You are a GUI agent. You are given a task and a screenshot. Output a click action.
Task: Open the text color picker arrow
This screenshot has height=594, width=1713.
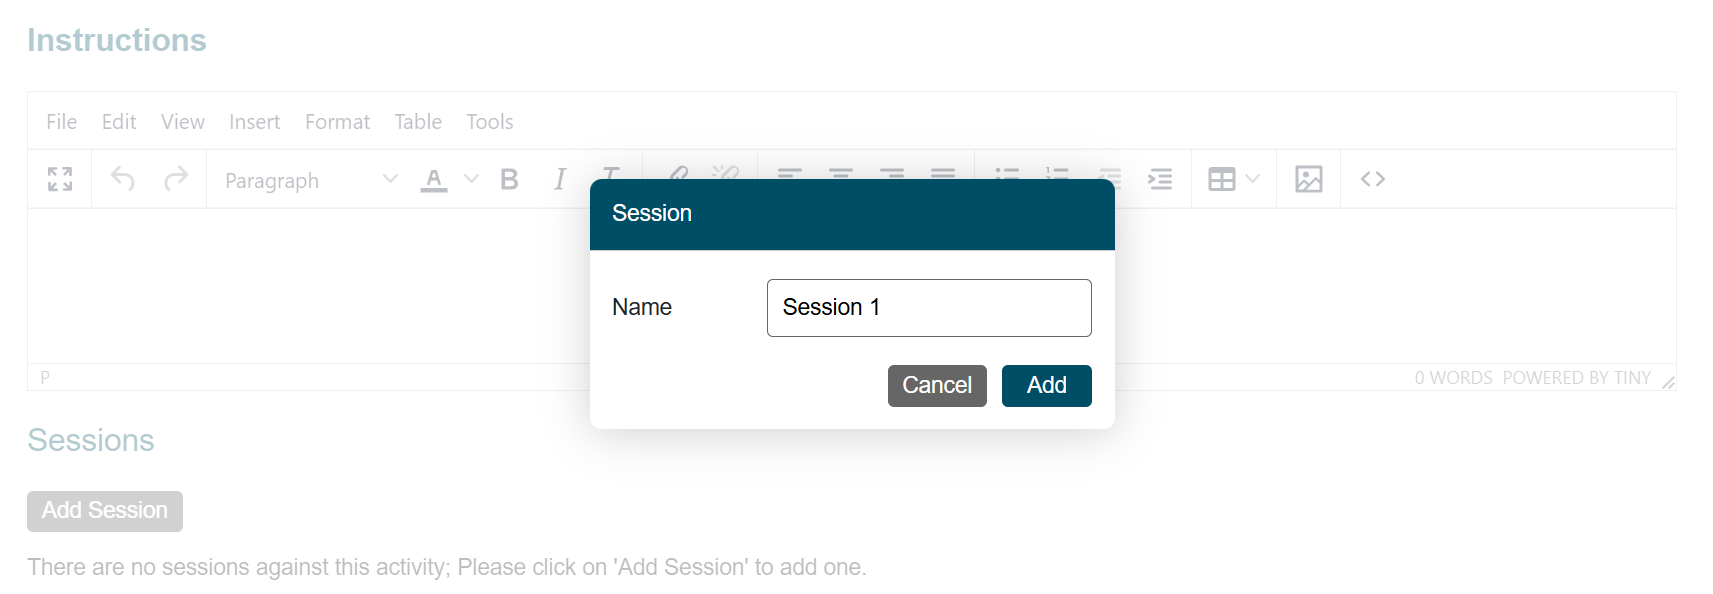471,179
